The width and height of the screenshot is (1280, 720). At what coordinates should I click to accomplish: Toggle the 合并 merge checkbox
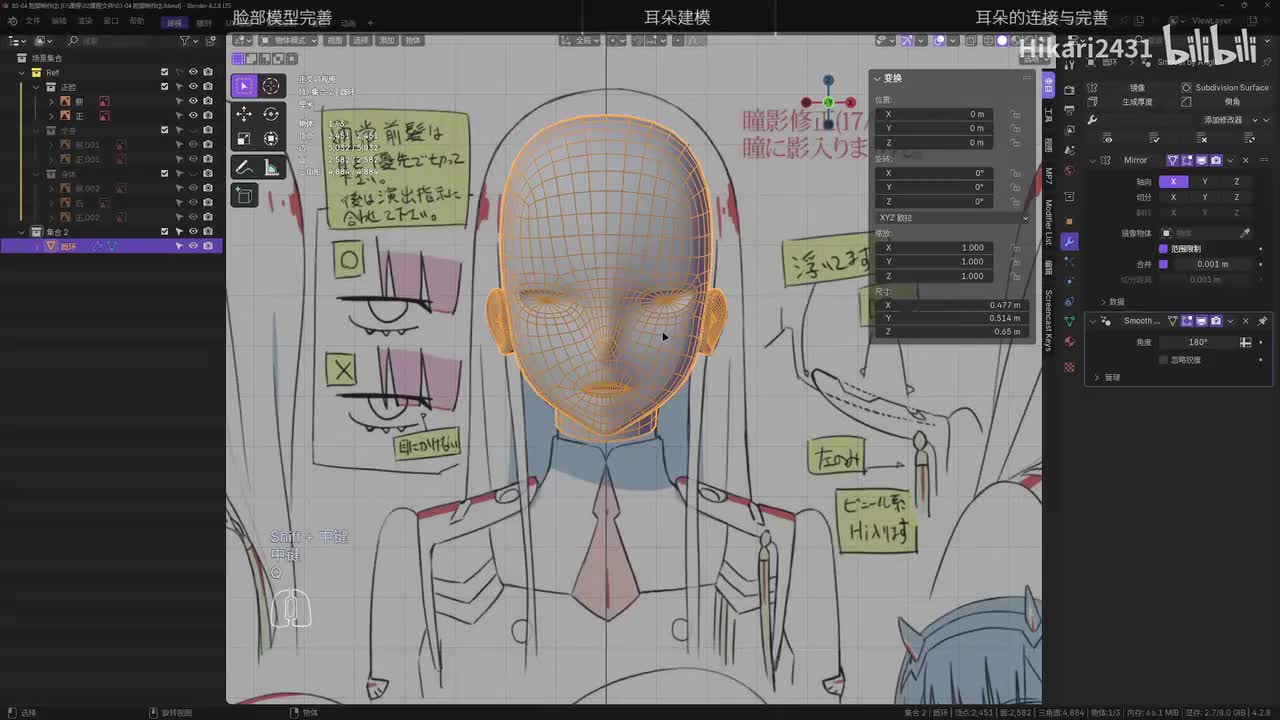(x=1163, y=264)
